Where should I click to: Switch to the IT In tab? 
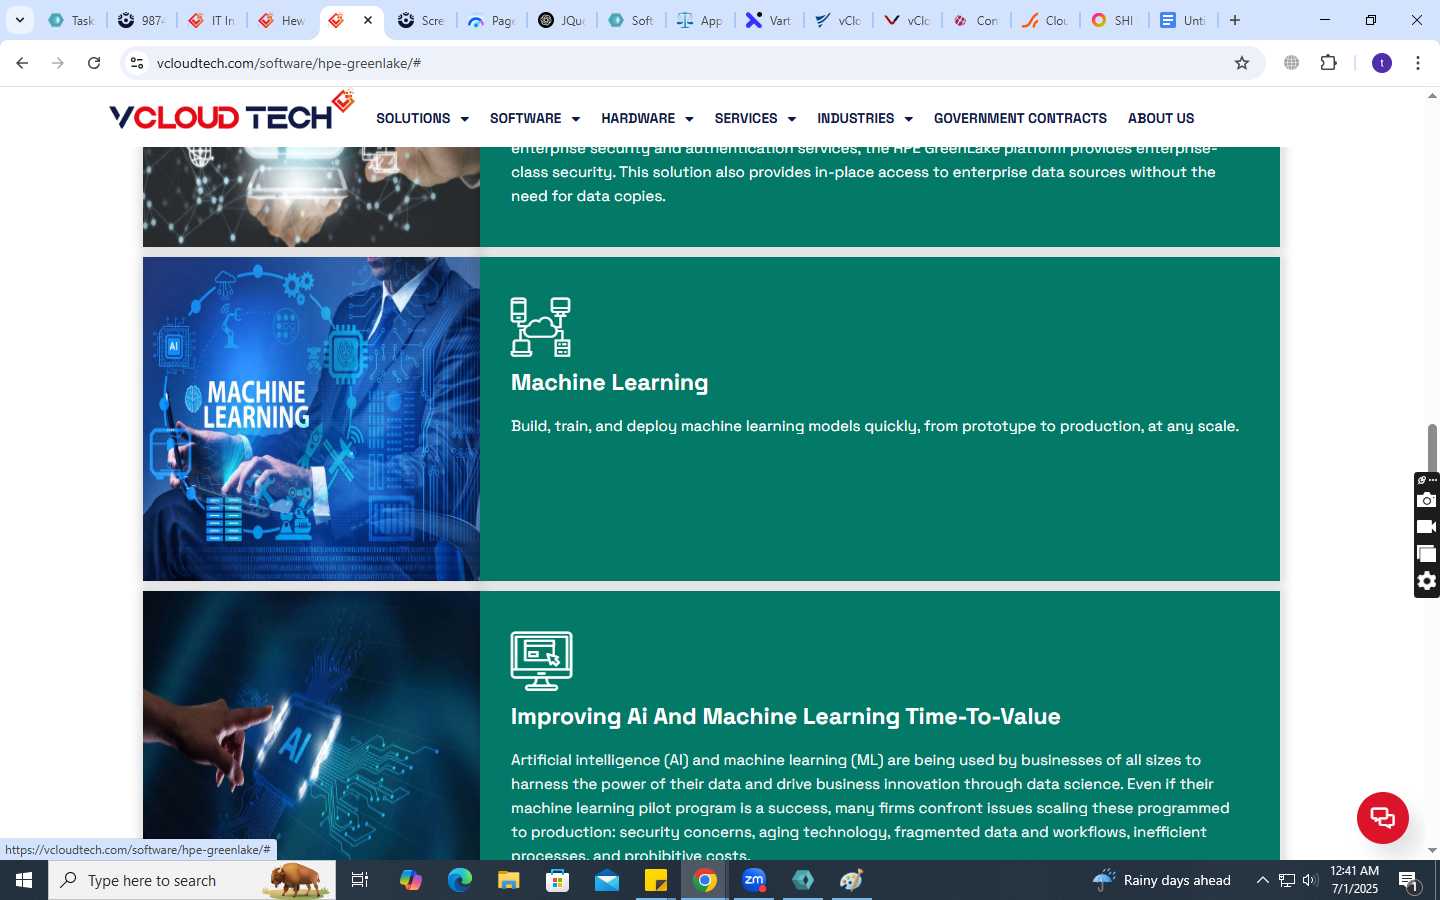[211, 20]
